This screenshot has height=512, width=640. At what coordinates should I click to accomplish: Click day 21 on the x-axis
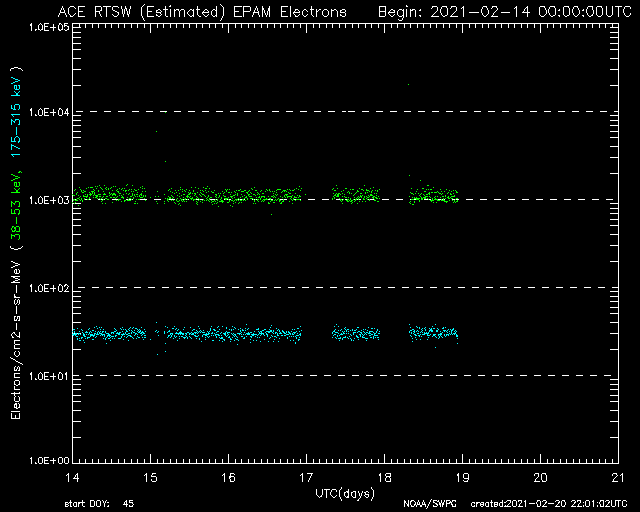pos(618,477)
